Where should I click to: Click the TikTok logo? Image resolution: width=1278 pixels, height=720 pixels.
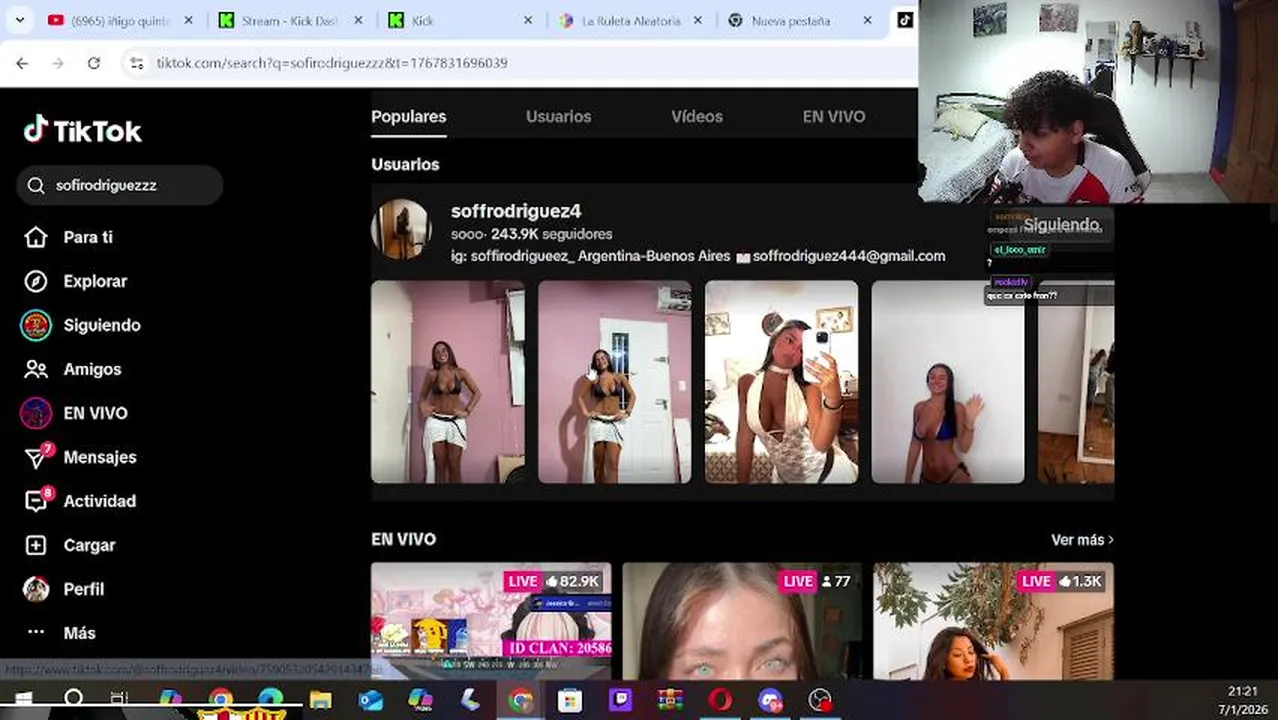82,130
